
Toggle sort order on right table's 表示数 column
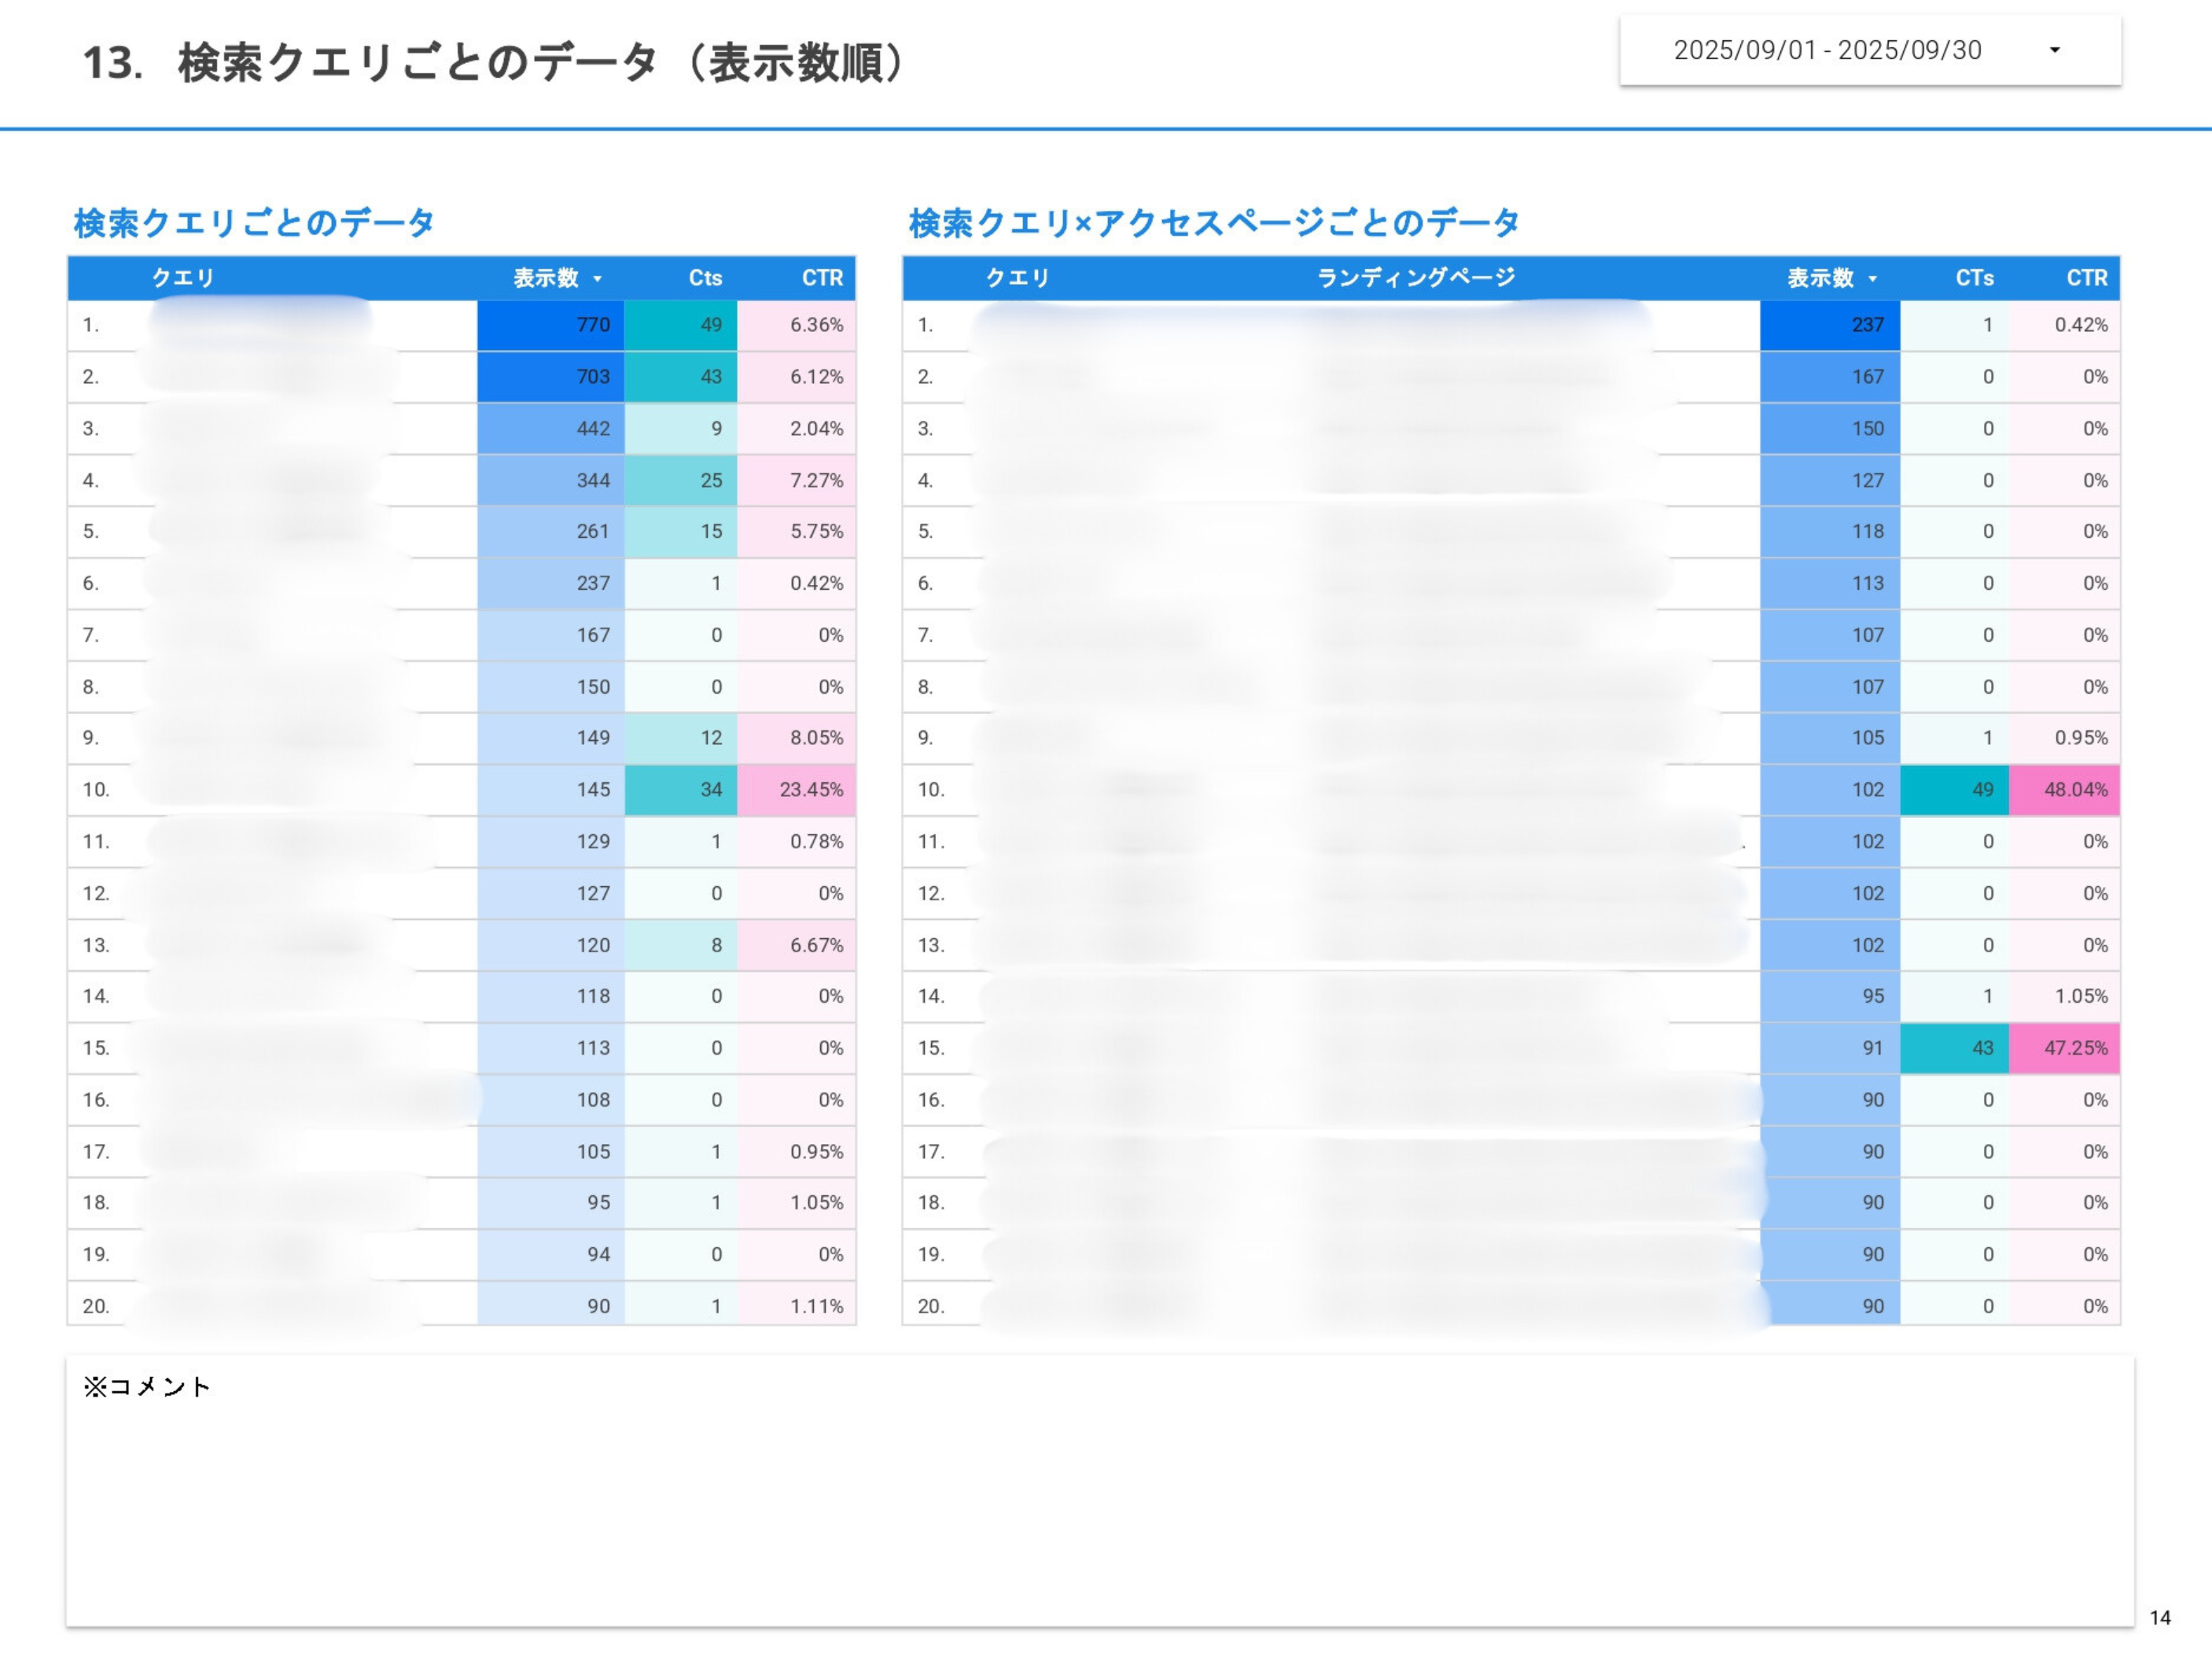point(1877,279)
